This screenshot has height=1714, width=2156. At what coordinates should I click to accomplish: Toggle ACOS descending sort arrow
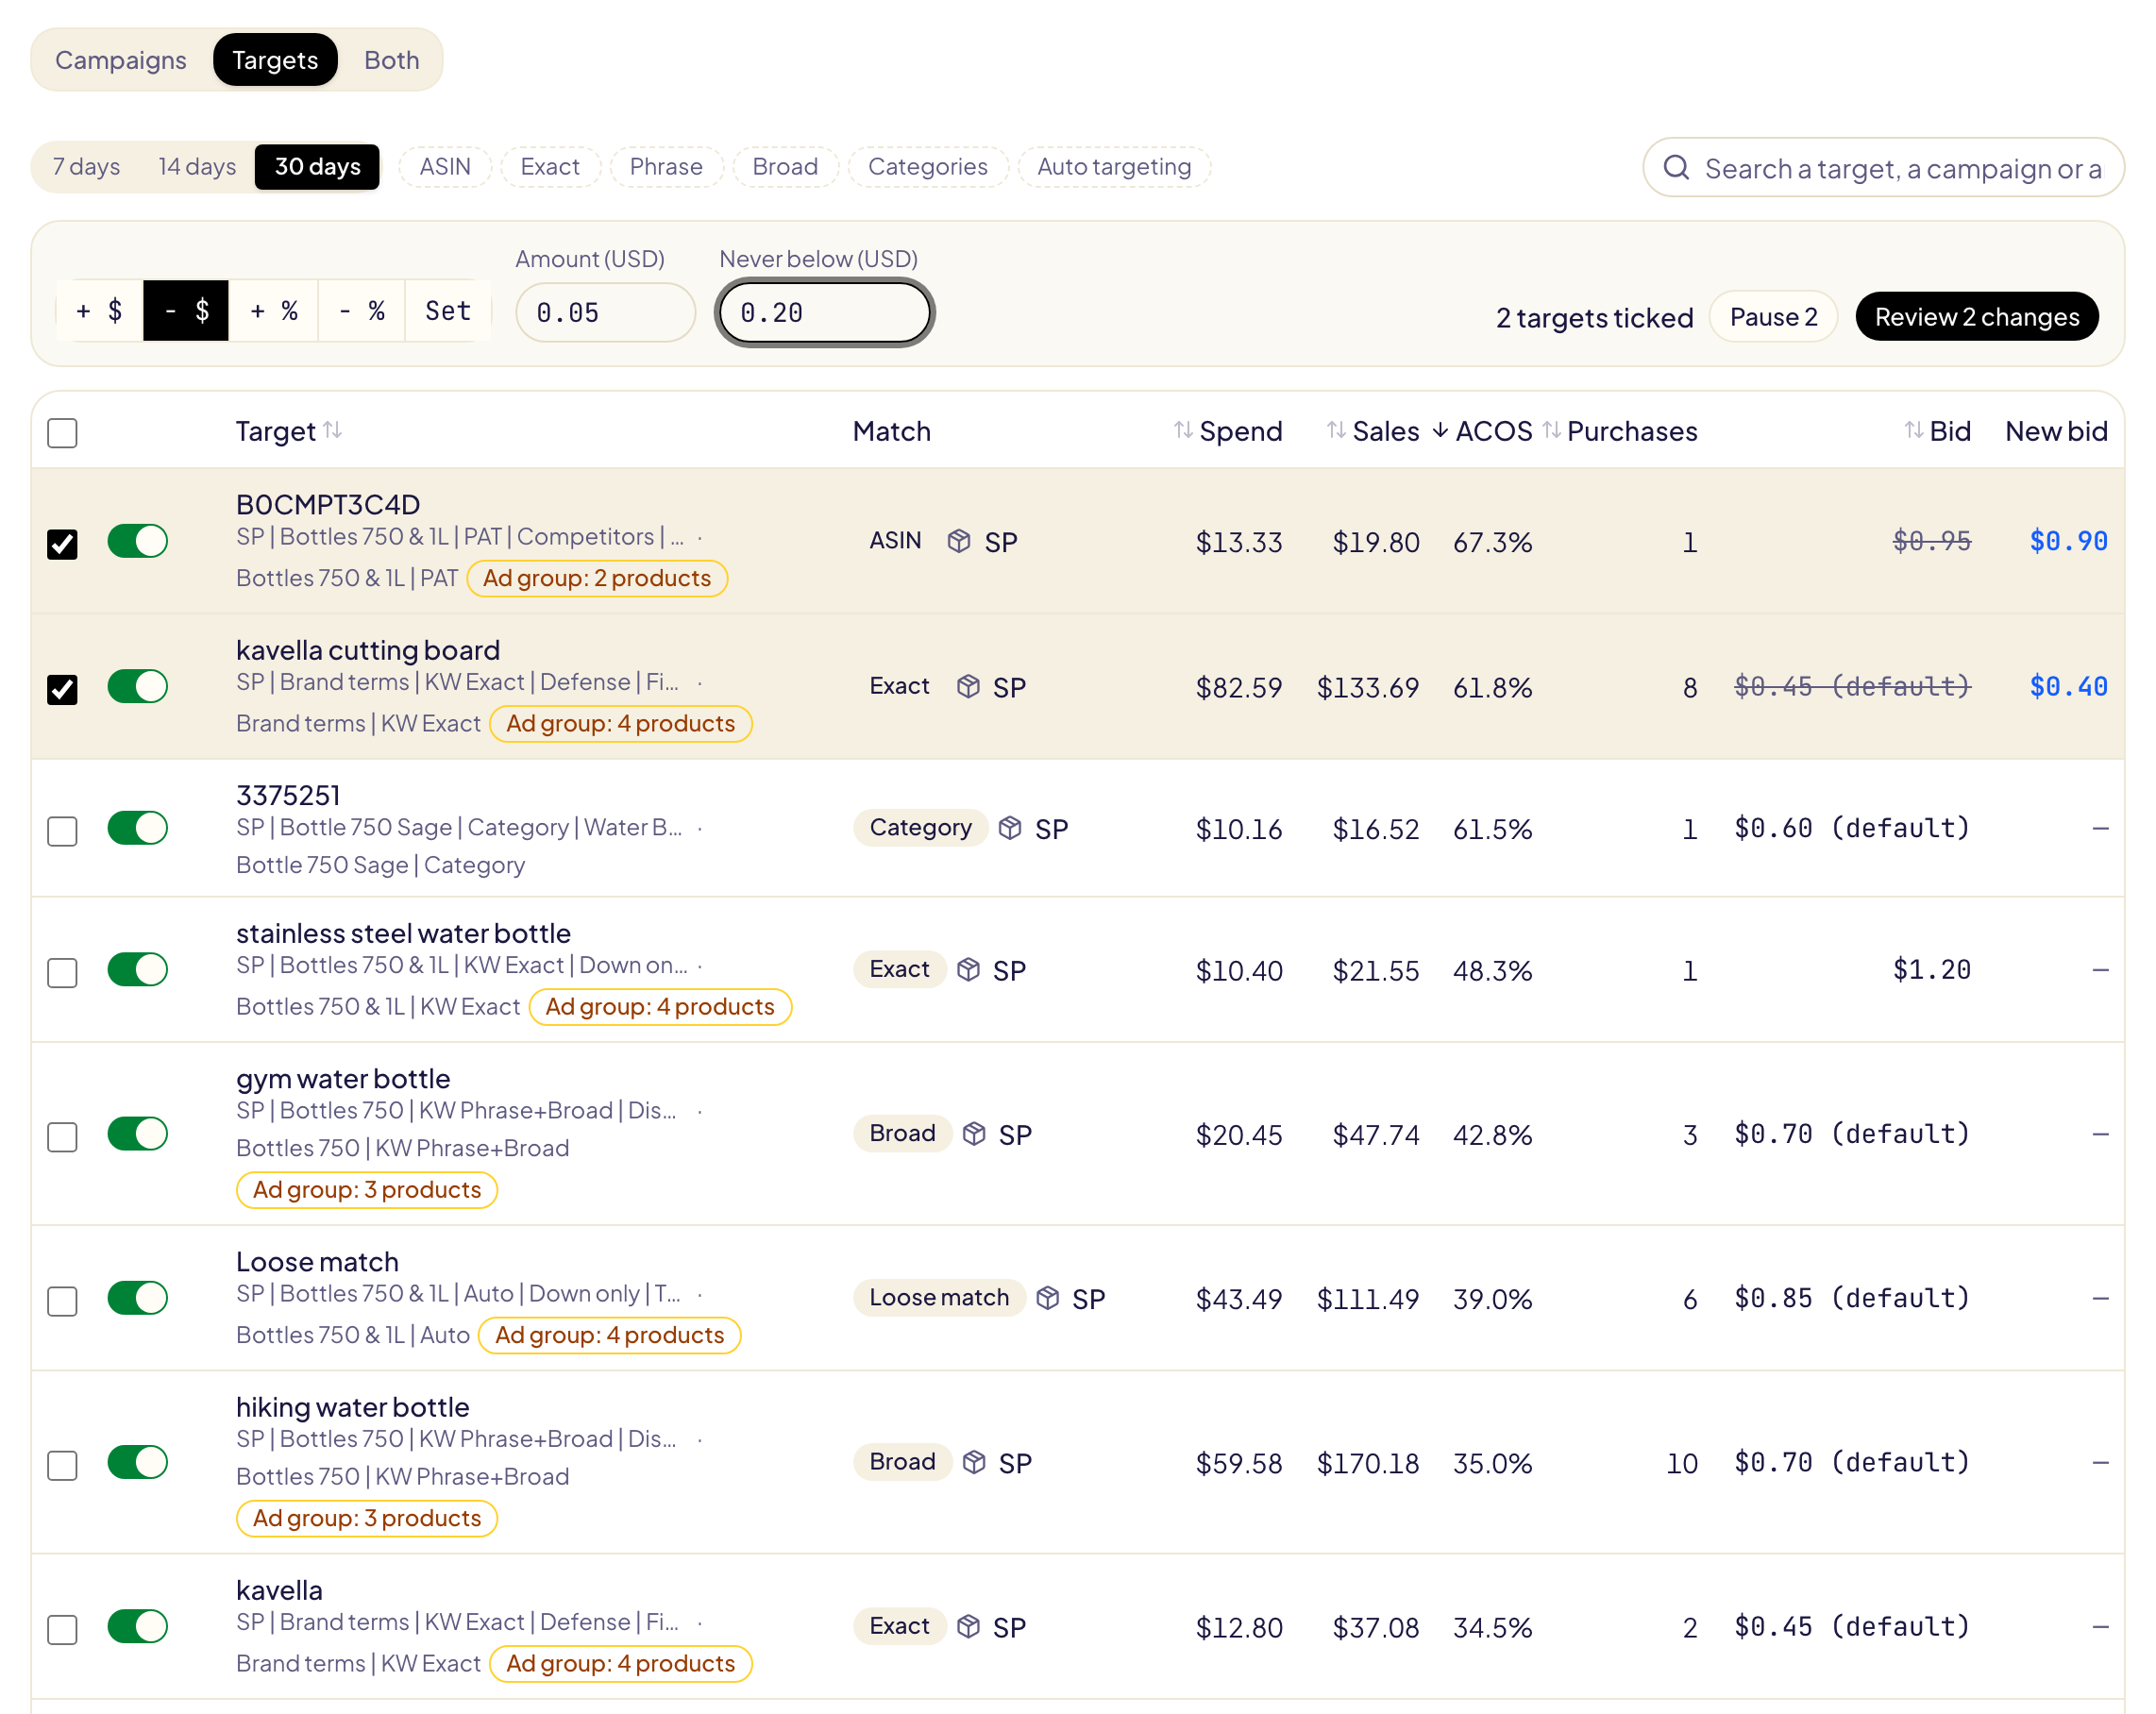click(1440, 430)
